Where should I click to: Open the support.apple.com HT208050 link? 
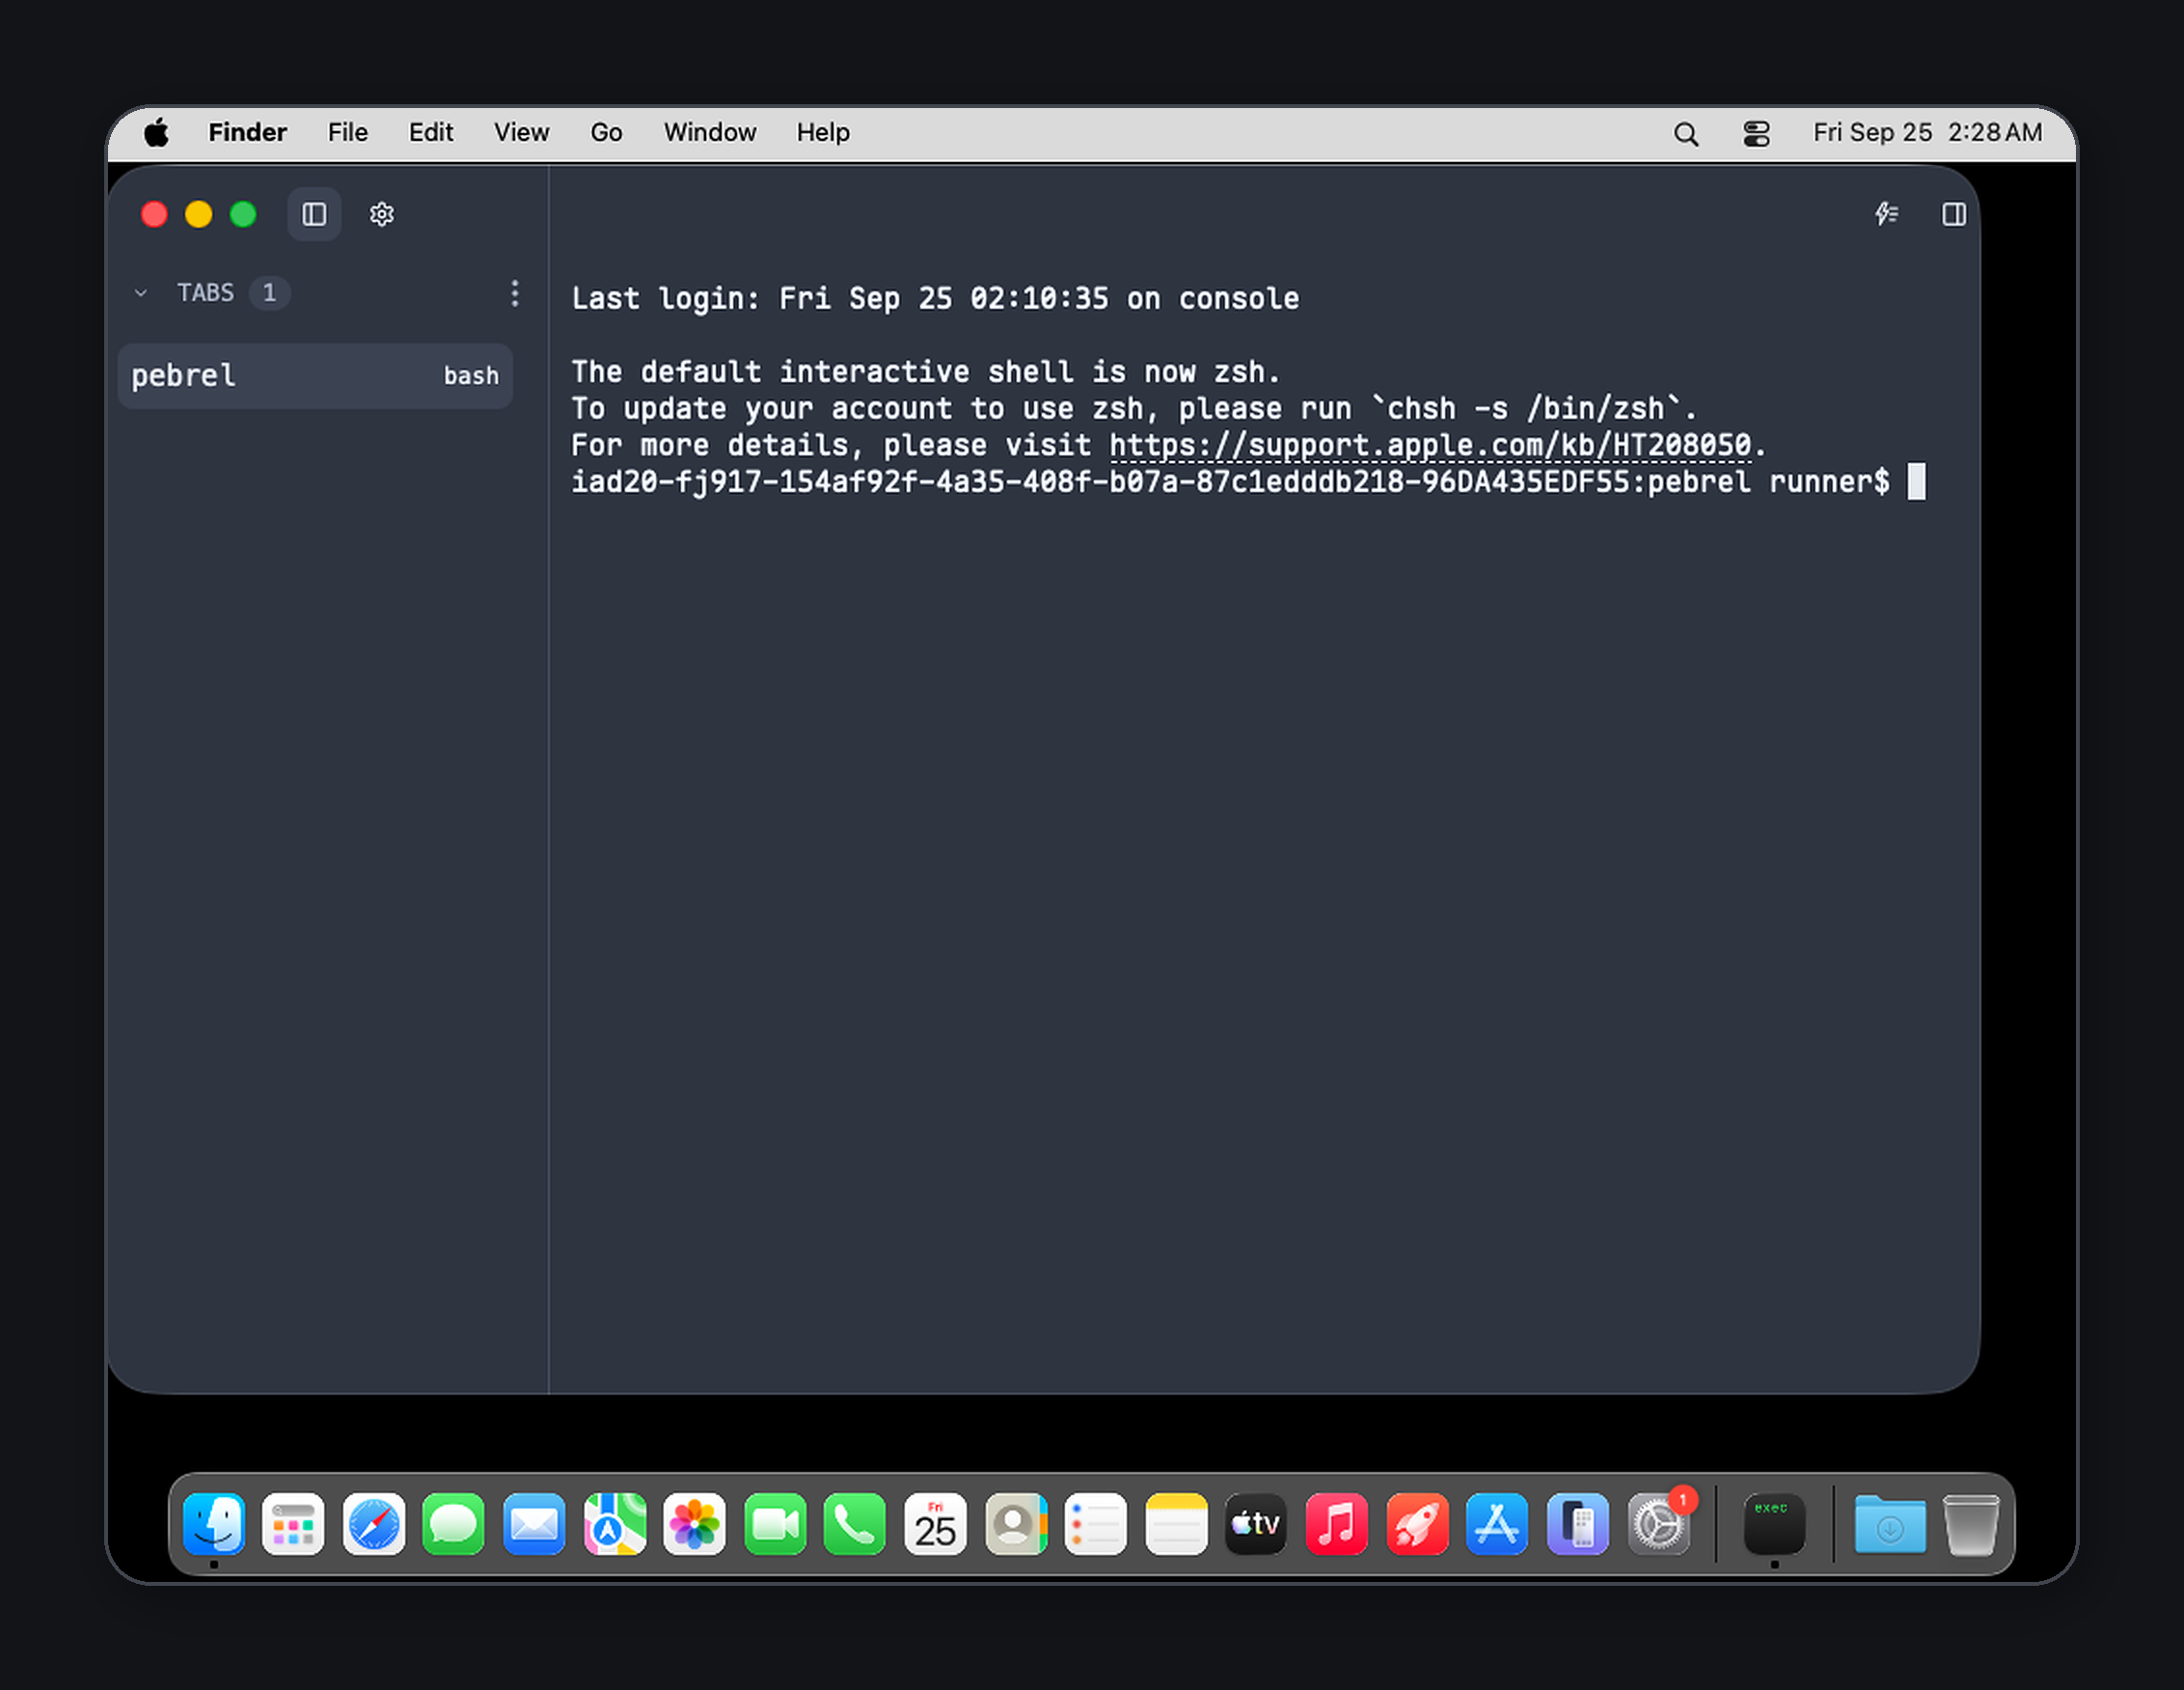[x=1430, y=445]
